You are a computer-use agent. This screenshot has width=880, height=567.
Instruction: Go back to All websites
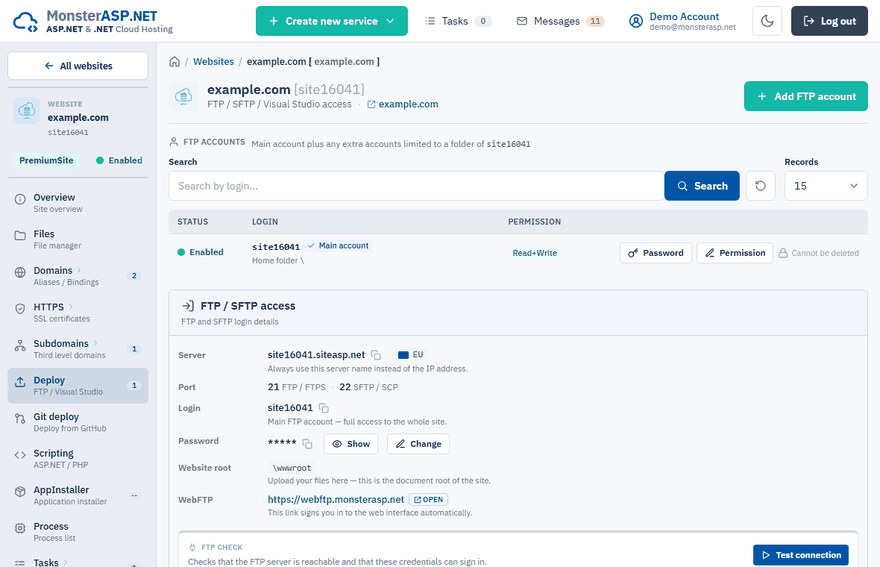tap(78, 66)
